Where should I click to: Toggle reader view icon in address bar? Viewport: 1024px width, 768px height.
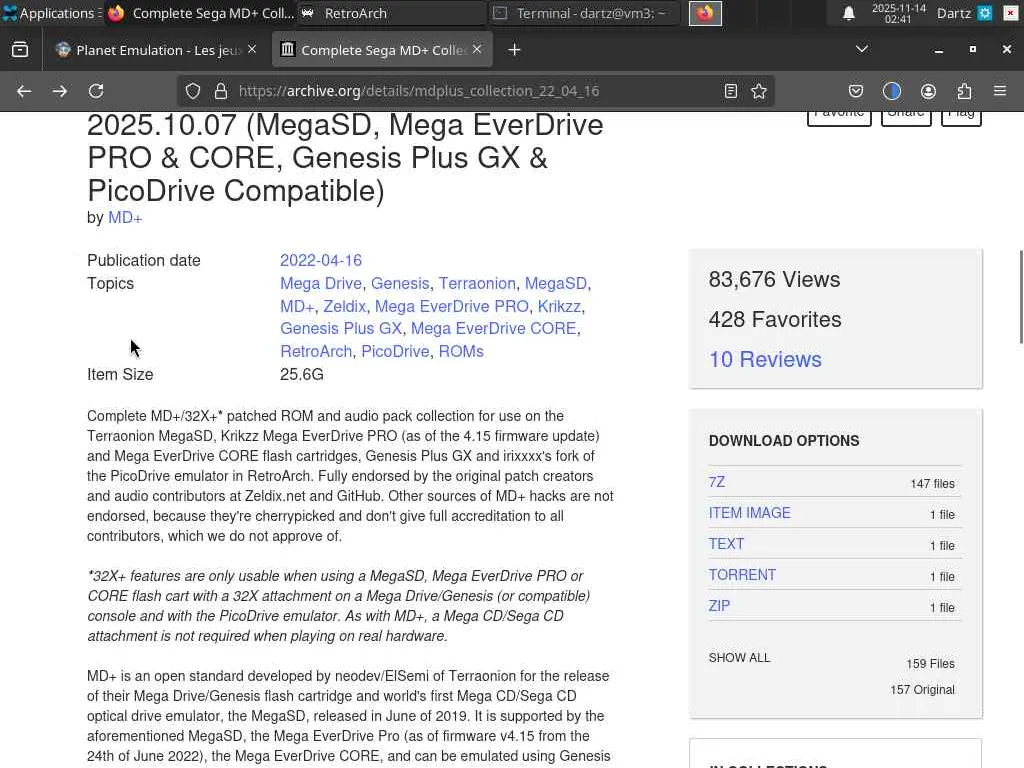point(731,91)
